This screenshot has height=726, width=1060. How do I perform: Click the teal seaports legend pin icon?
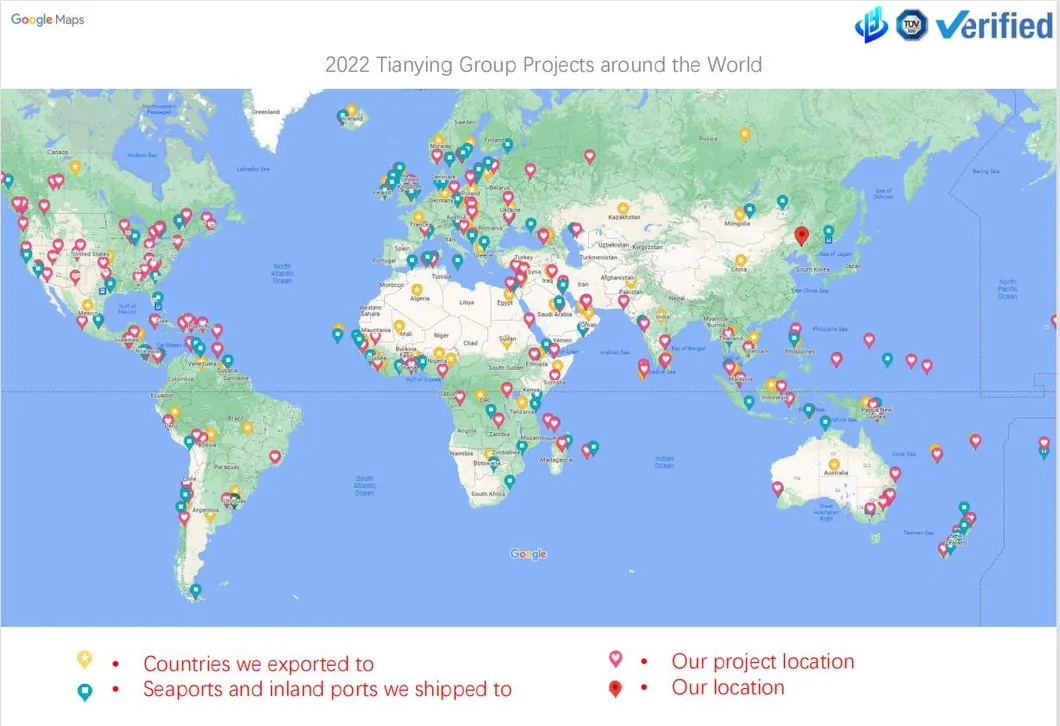(85, 690)
